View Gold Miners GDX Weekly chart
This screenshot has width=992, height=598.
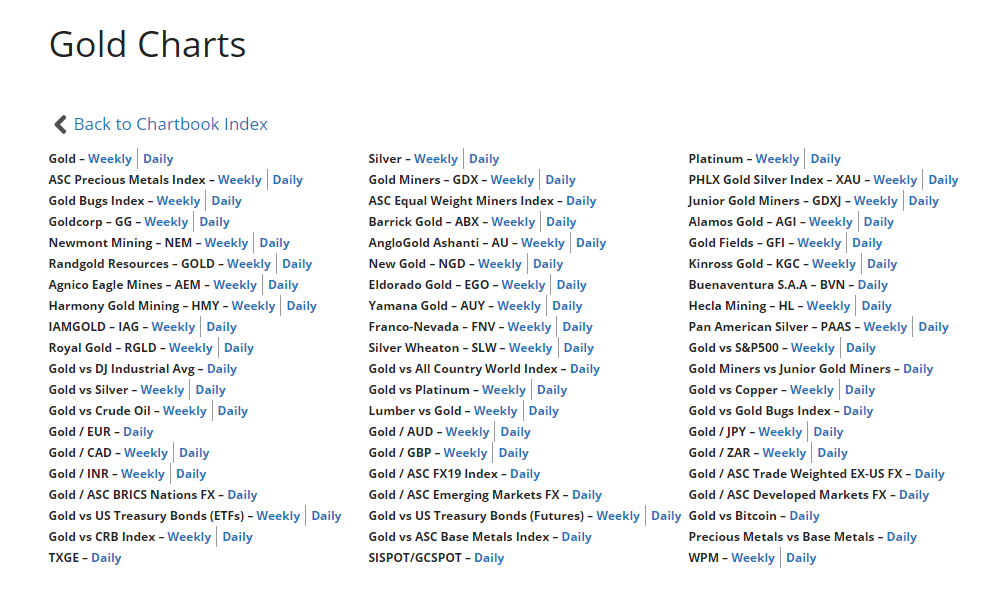[x=512, y=180]
